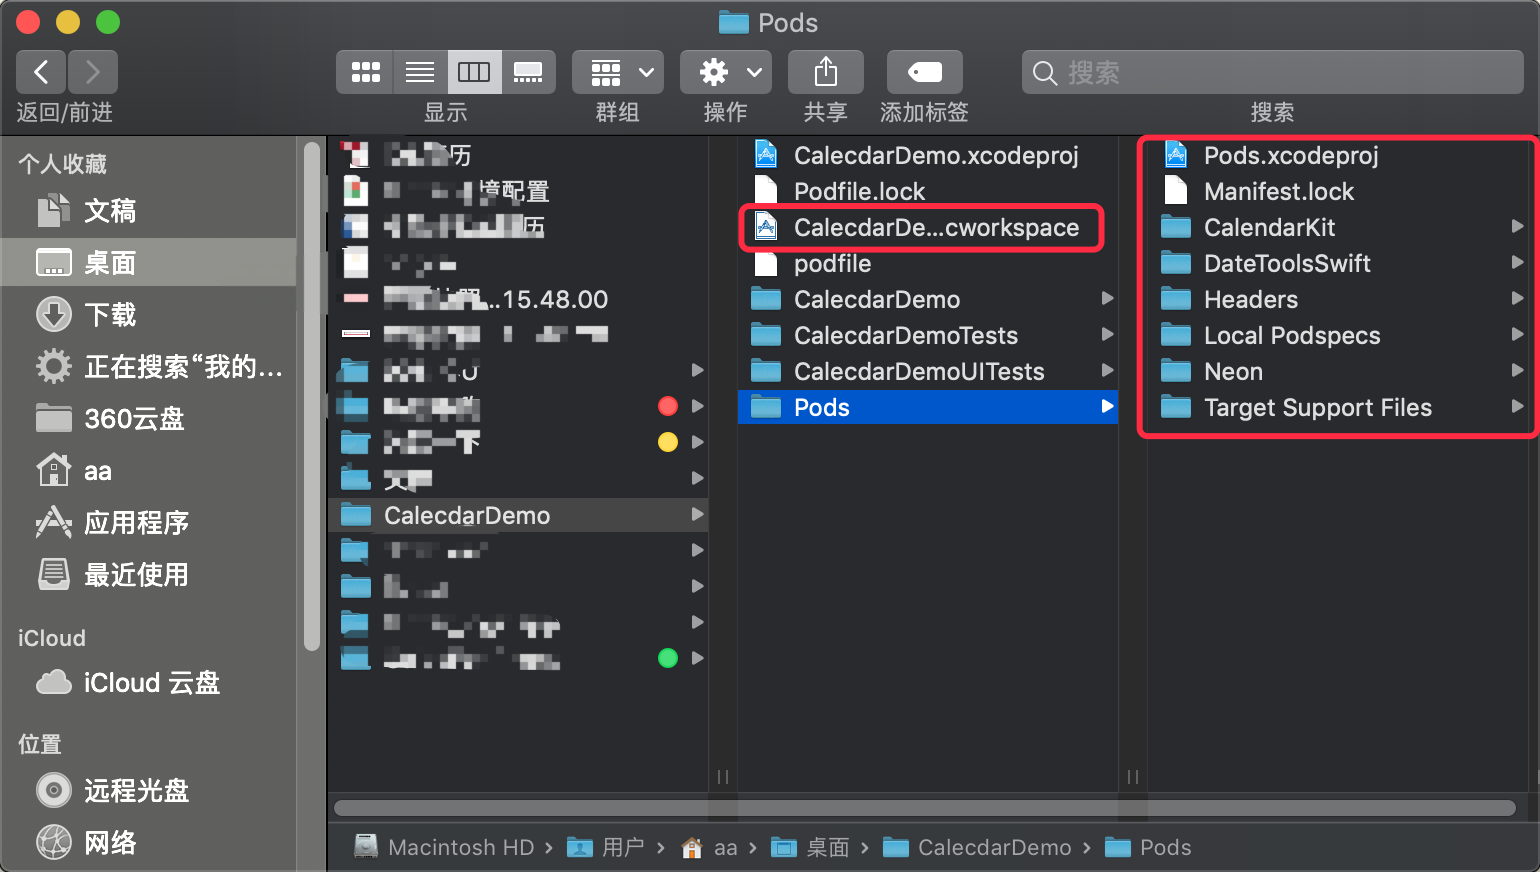Image resolution: width=1540 pixels, height=872 pixels.
Task: Open the group-by dropdown
Action: 618,72
